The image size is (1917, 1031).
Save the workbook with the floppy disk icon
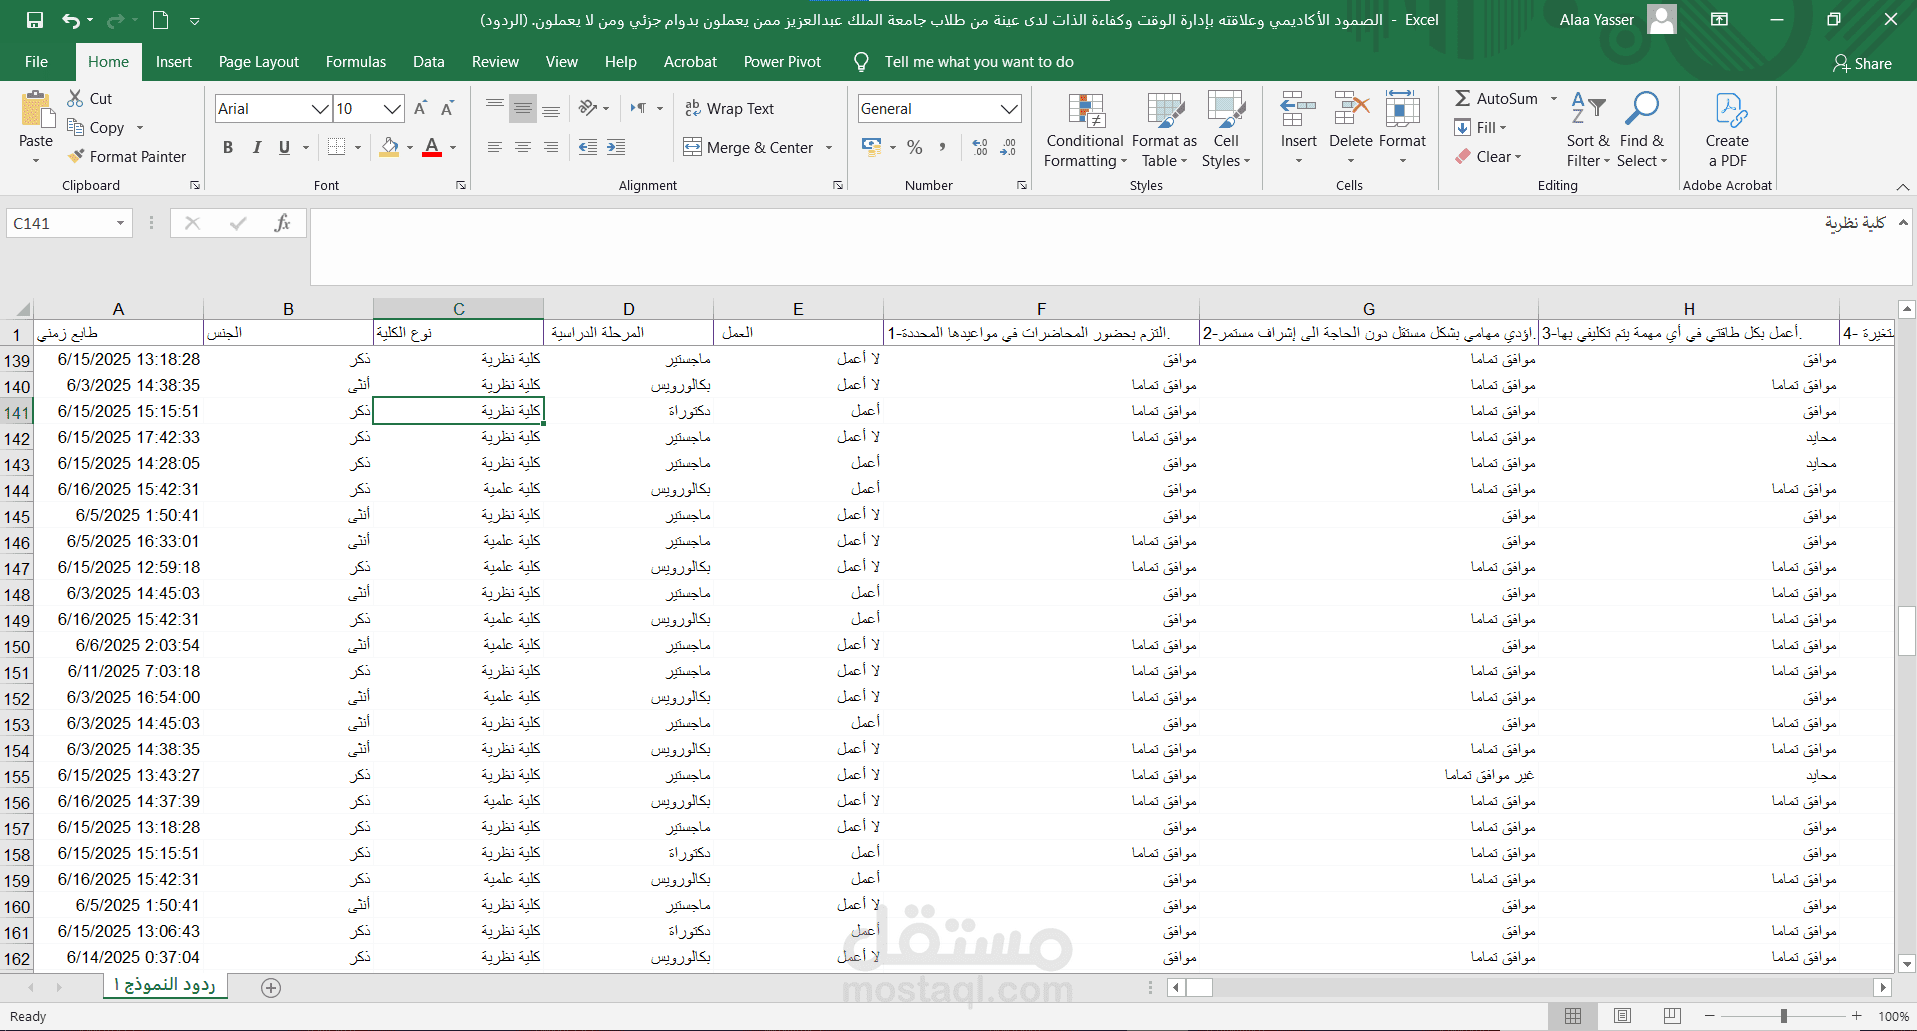click(x=35, y=20)
